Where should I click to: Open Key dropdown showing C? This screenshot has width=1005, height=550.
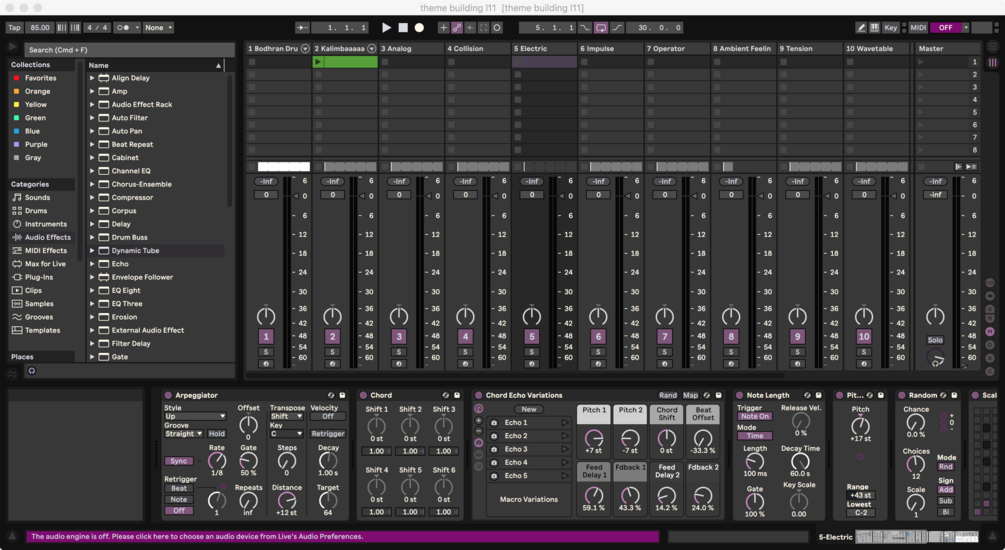coord(286,434)
